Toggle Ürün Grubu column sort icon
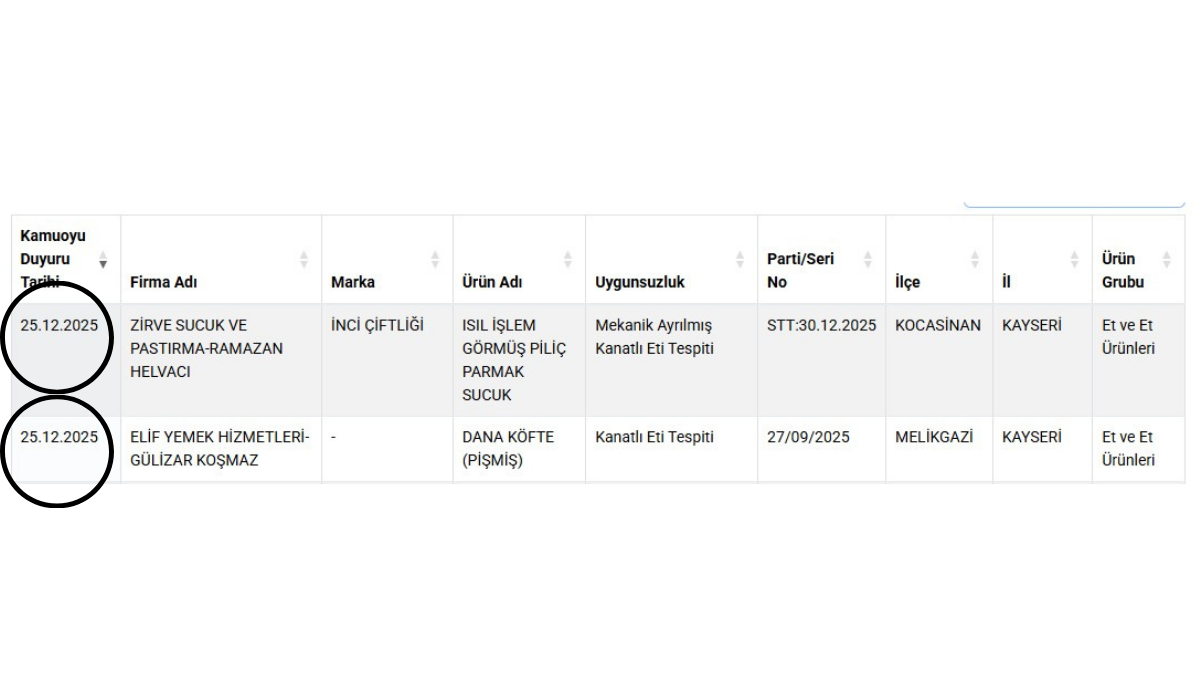Screen dimensions: 1200x675 pos(1166,260)
